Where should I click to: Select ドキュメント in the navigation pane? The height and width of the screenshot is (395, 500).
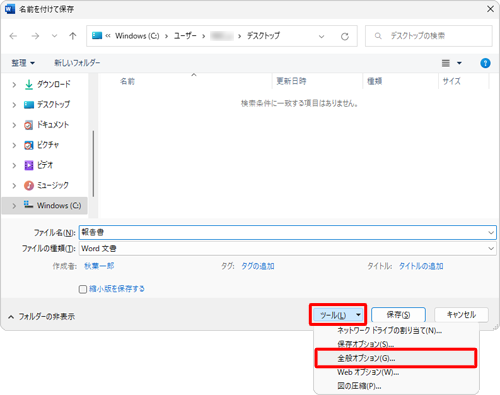coord(53,125)
